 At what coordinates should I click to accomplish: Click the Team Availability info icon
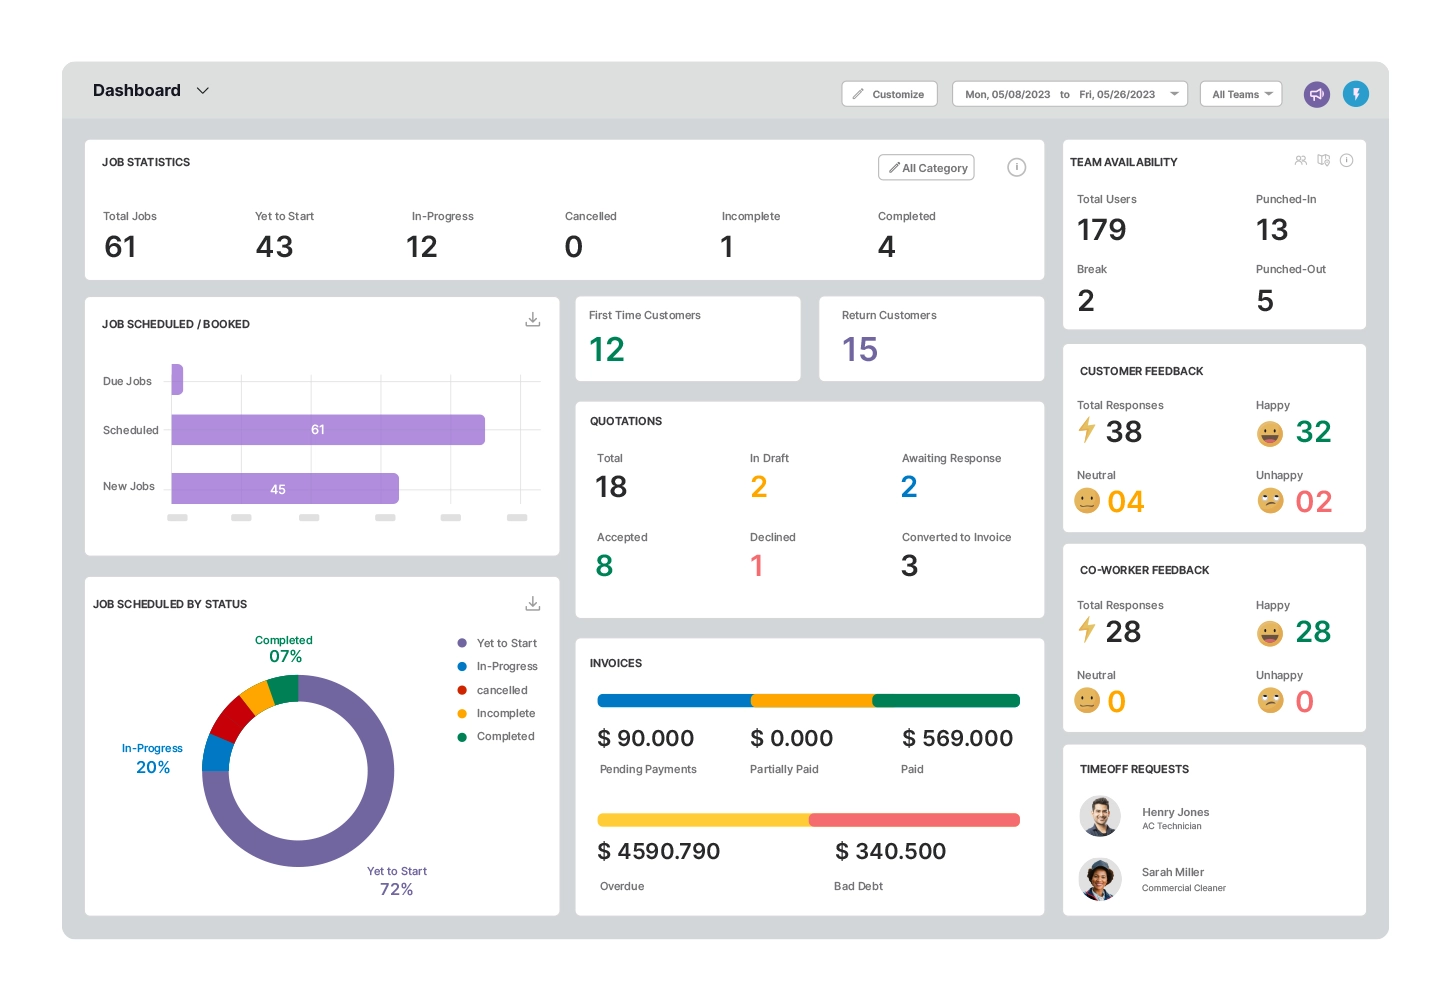coord(1346,161)
